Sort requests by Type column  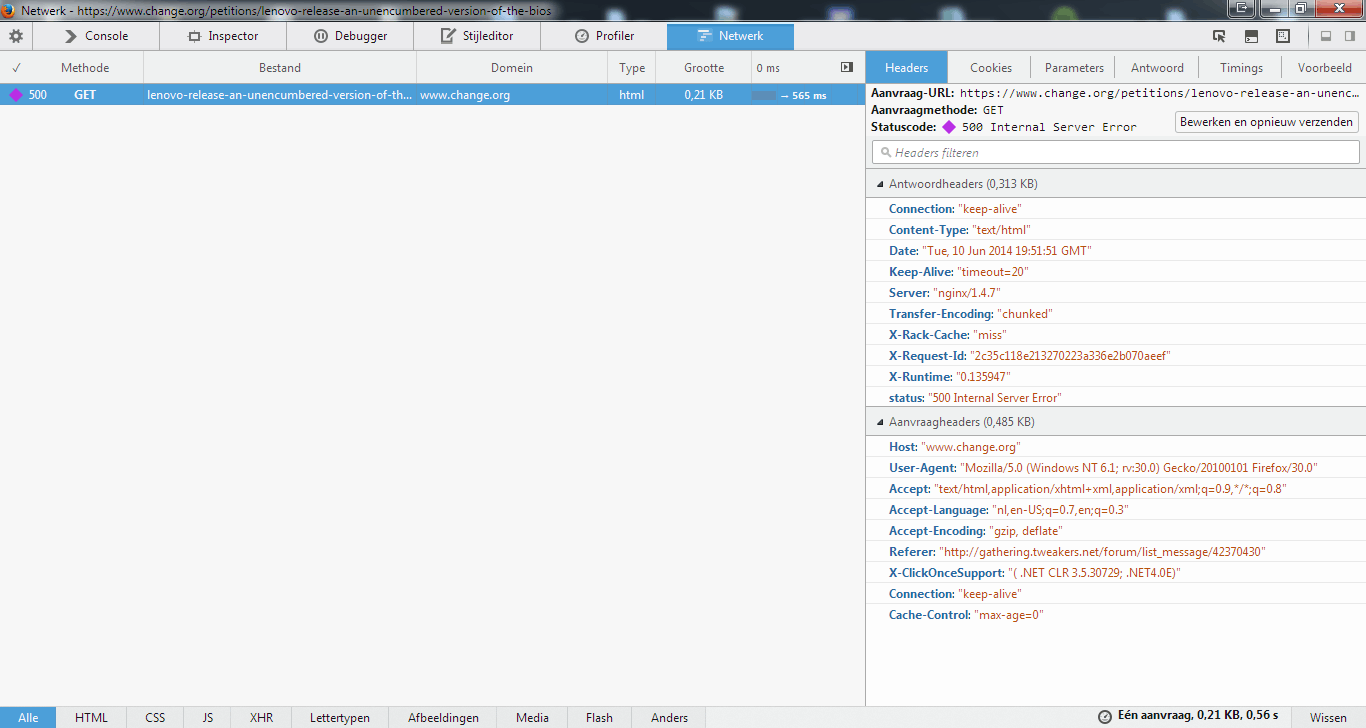(x=632, y=68)
